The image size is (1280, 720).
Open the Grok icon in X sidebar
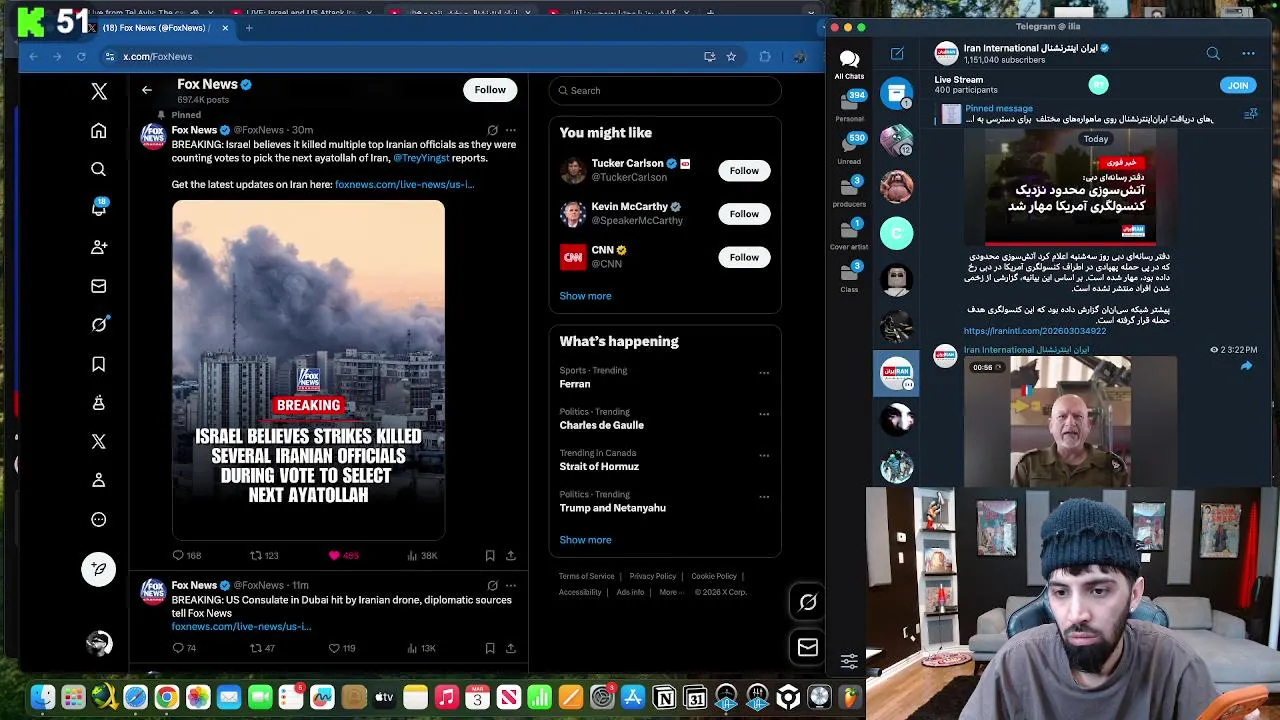click(98, 325)
